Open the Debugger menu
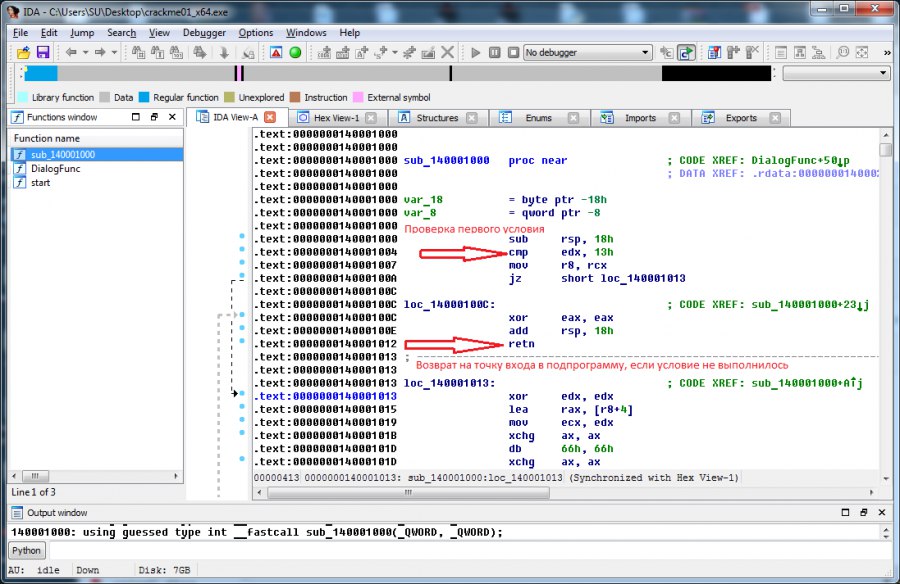This screenshot has height=584, width=900. [x=204, y=33]
